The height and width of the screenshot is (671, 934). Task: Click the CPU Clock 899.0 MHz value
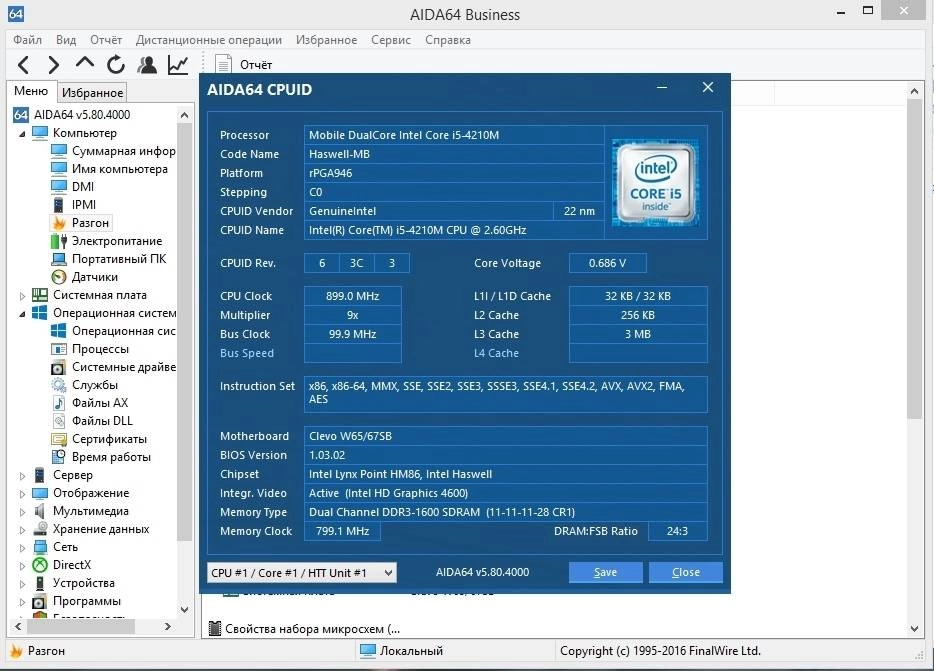pyautogui.click(x=353, y=296)
